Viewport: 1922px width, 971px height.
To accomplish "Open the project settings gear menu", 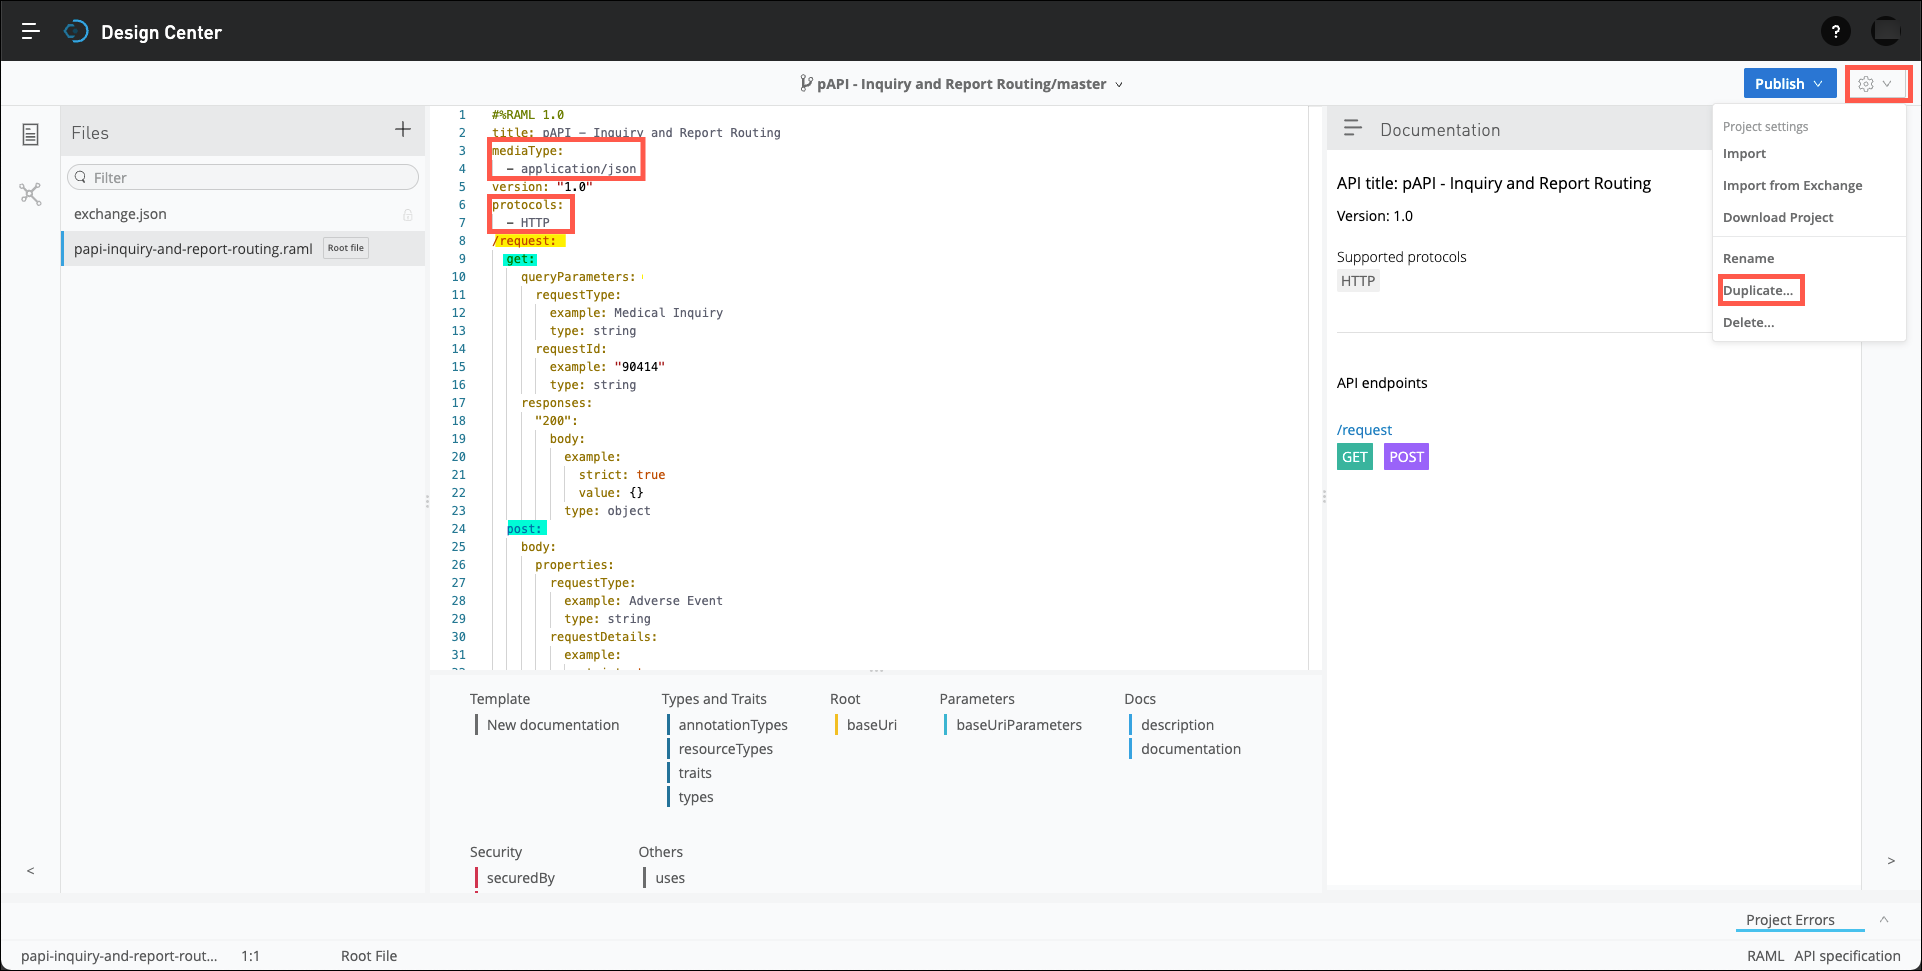I will [x=1877, y=84].
